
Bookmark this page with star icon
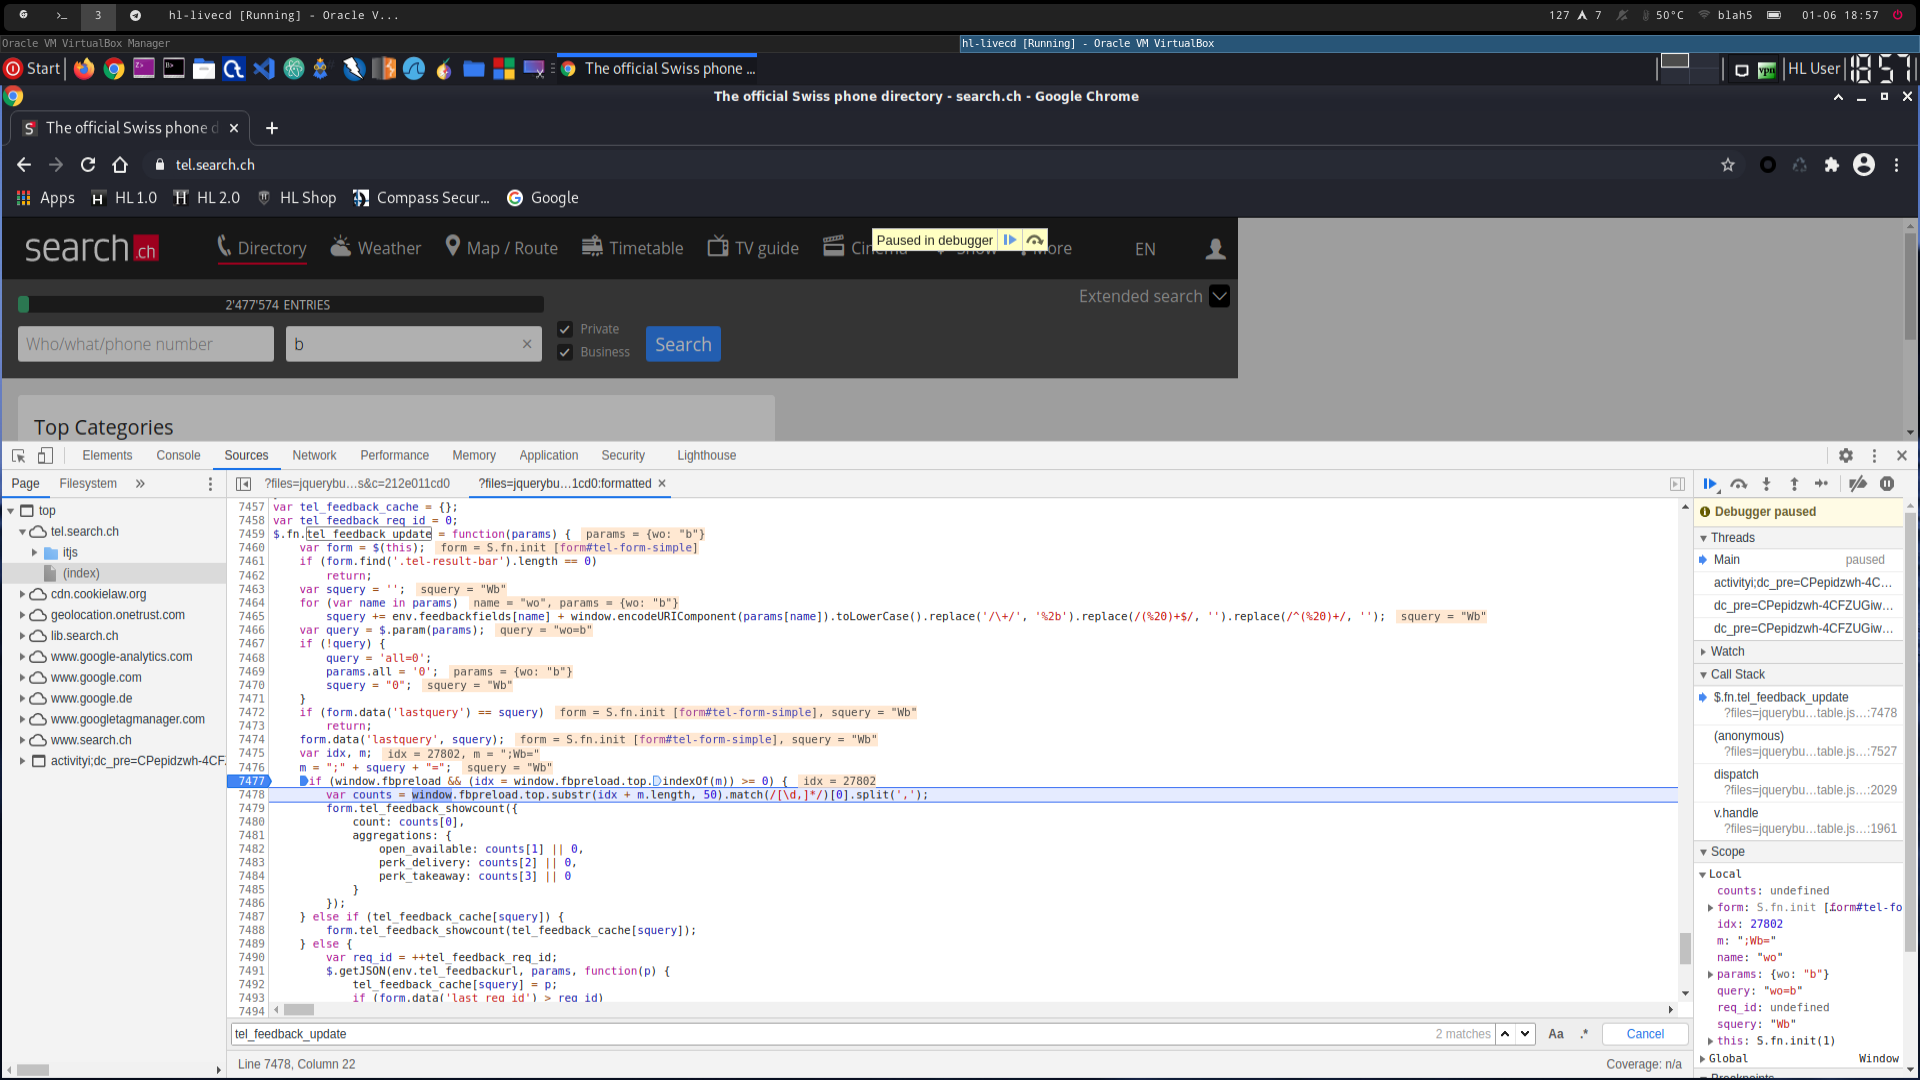pyautogui.click(x=1728, y=165)
